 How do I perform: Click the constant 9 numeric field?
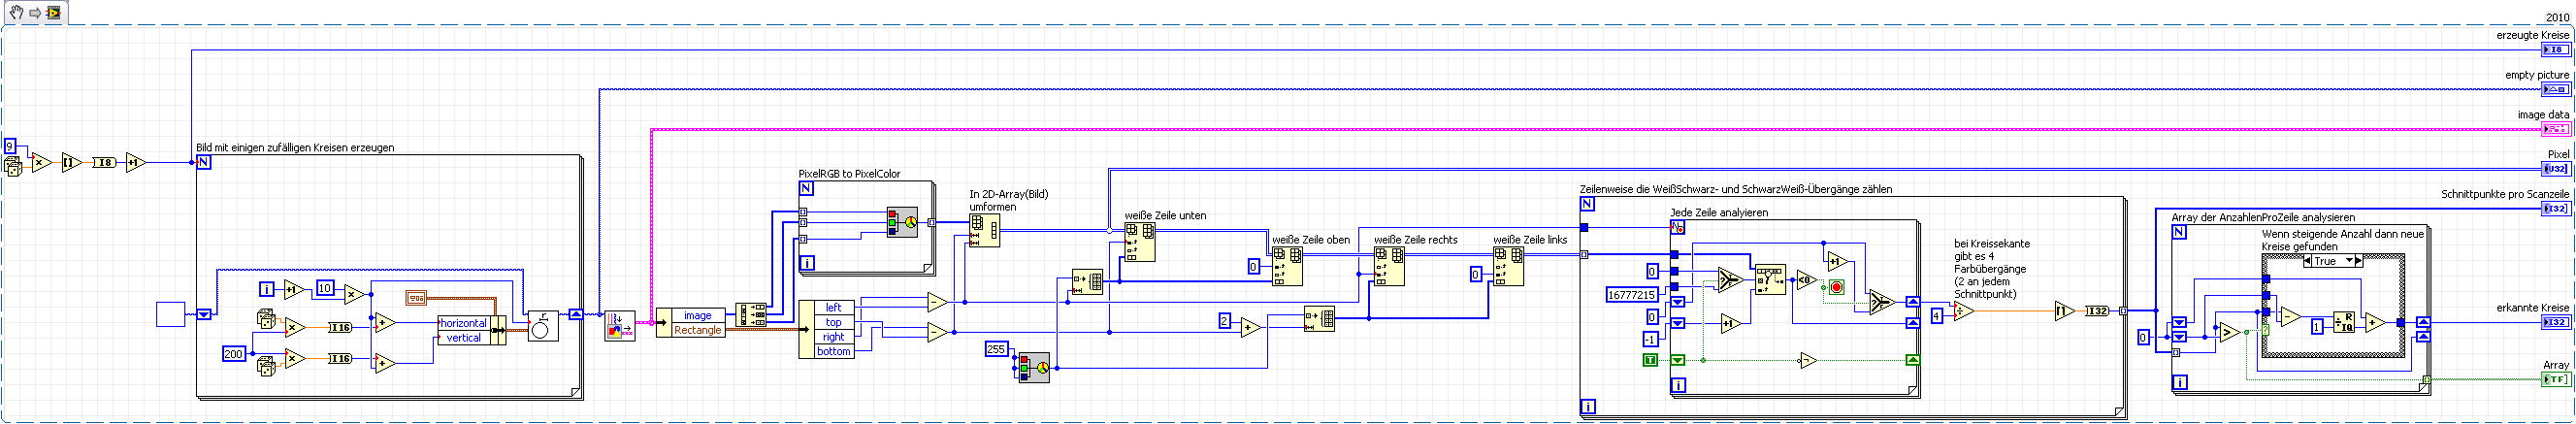10,146
